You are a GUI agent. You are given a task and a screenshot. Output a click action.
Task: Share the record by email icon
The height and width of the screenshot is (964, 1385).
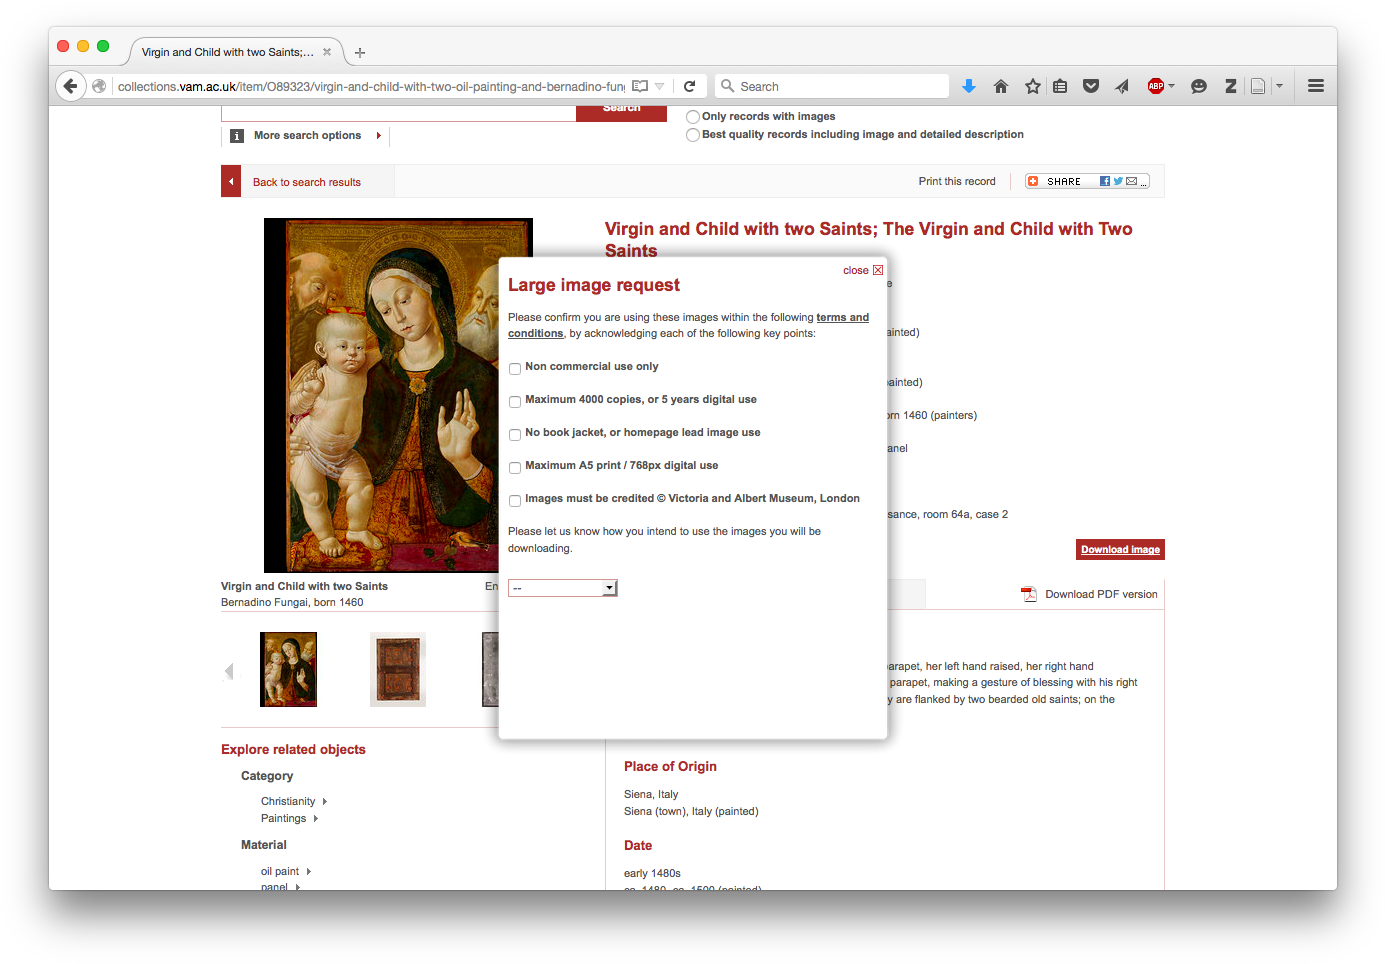pyautogui.click(x=1131, y=181)
